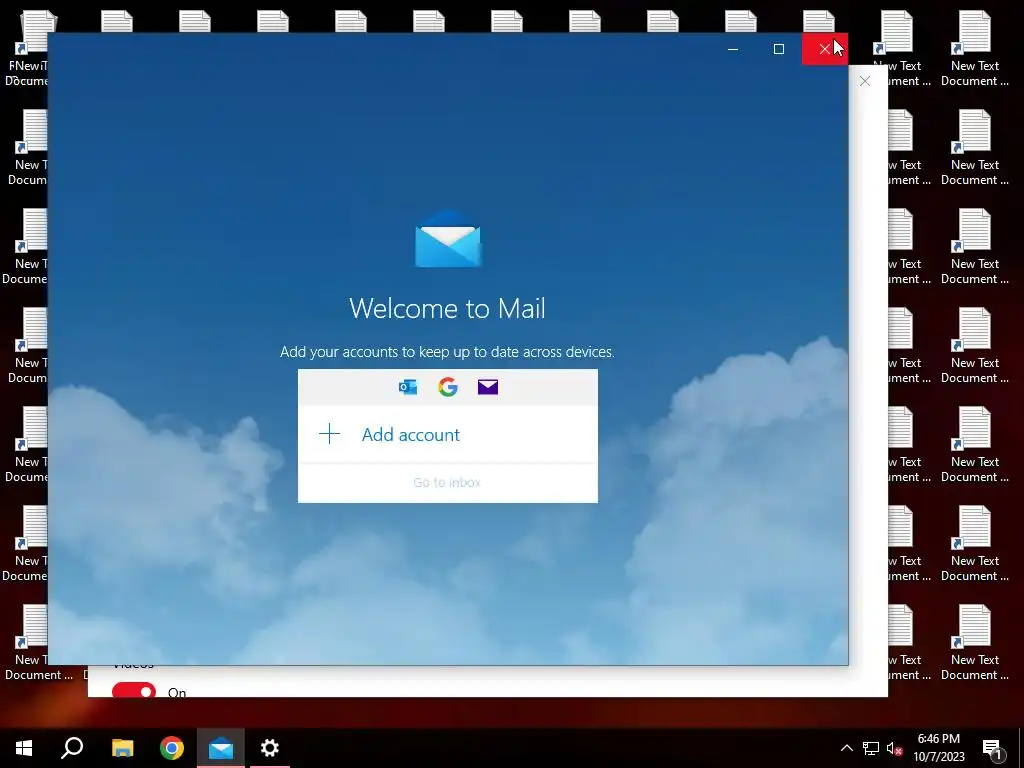Click the Outlook icon in account card

tap(408, 387)
